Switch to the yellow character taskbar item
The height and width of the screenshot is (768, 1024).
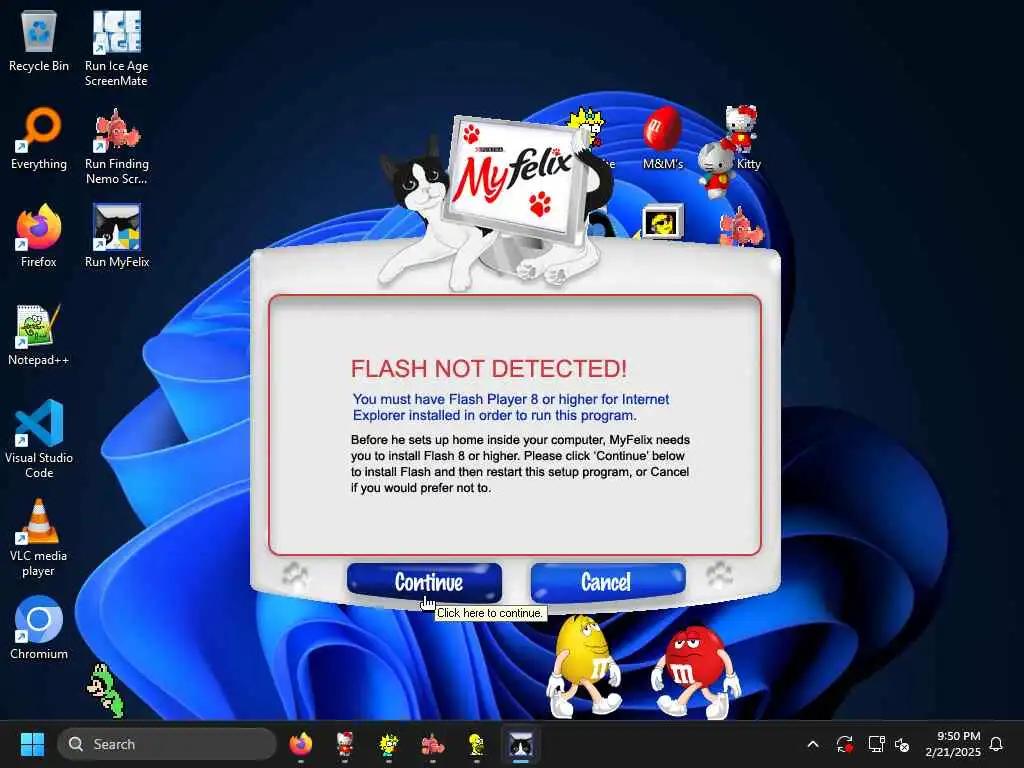point(476,744)
